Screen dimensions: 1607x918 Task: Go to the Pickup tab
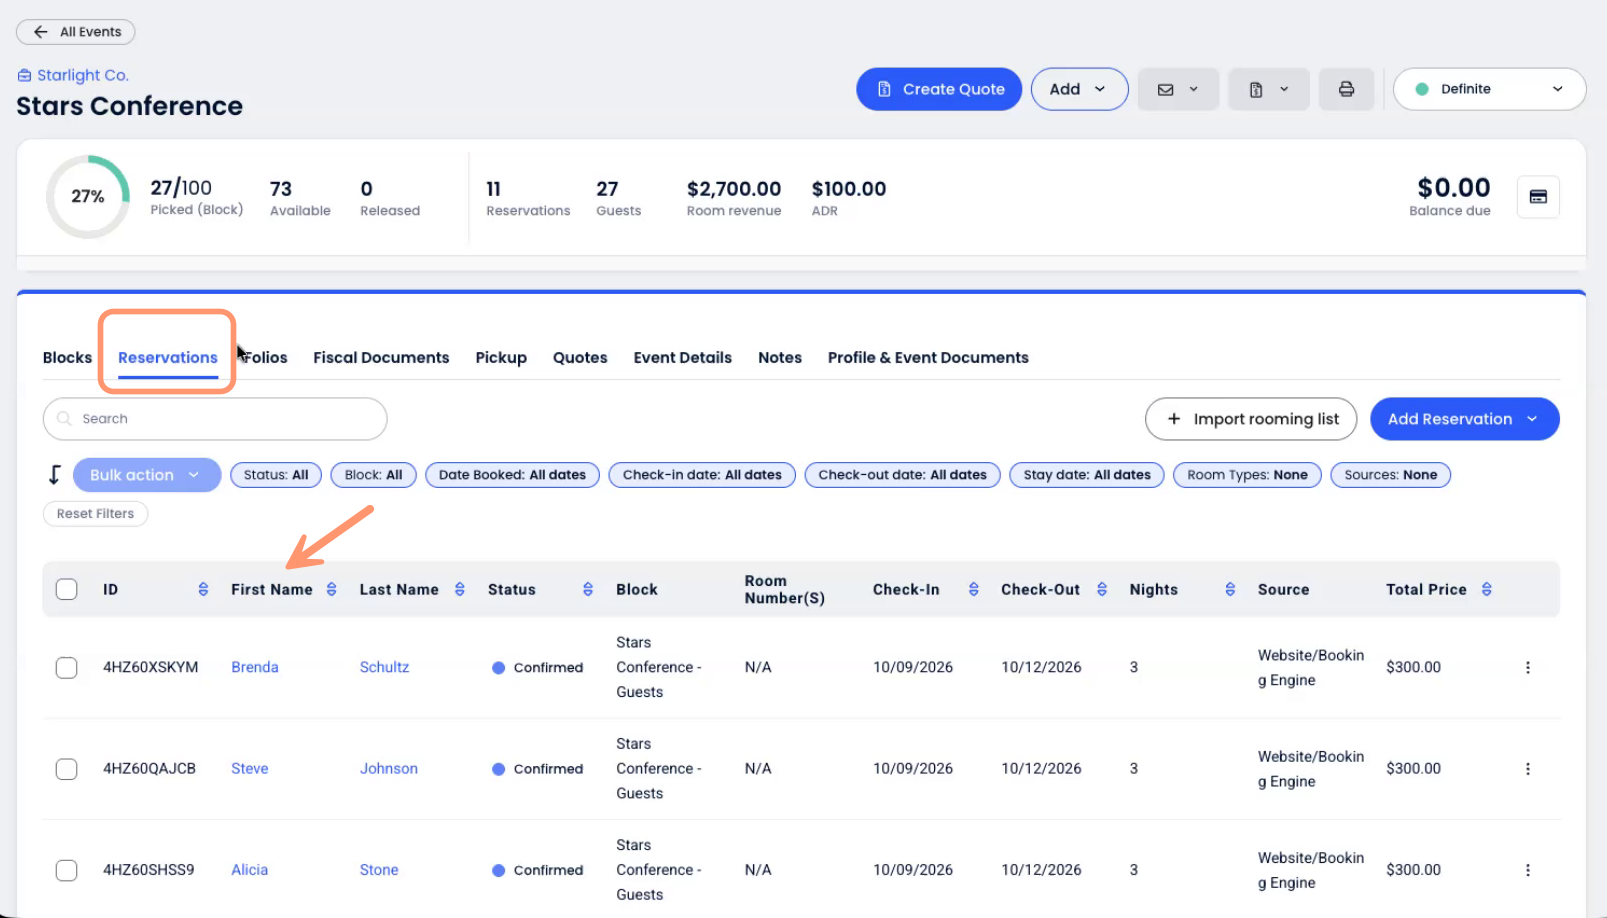coord(501,358)
